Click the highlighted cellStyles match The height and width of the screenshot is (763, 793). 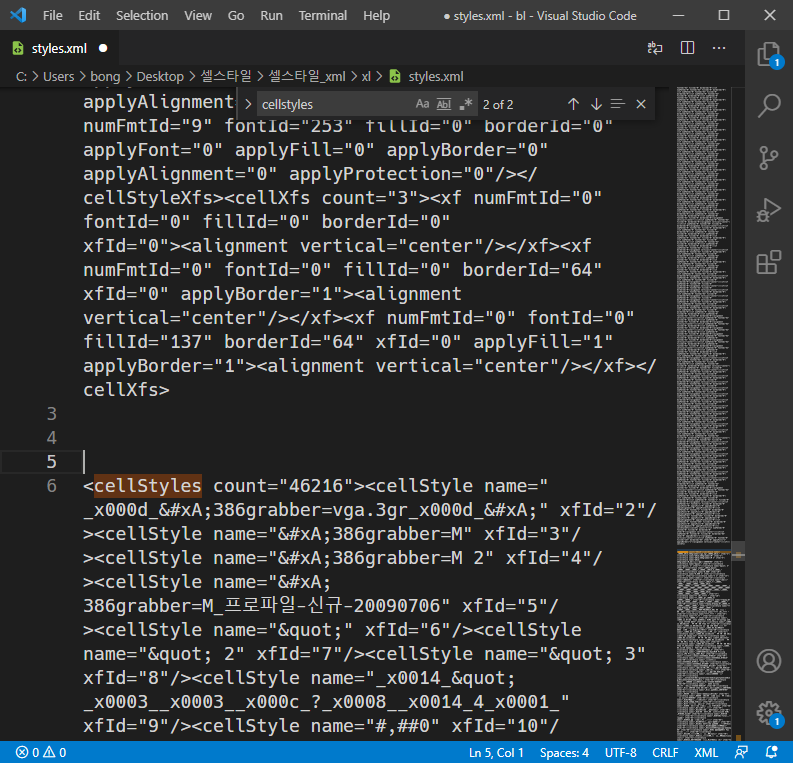pos(148,486)
